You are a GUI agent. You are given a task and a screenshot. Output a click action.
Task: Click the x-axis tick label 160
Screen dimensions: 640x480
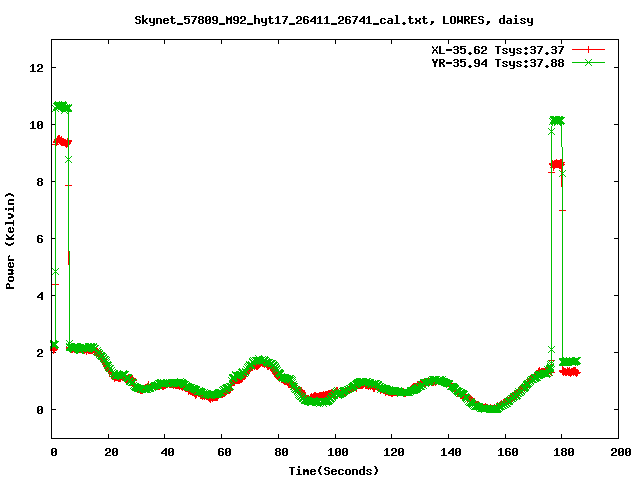click(x=508, y=452)
